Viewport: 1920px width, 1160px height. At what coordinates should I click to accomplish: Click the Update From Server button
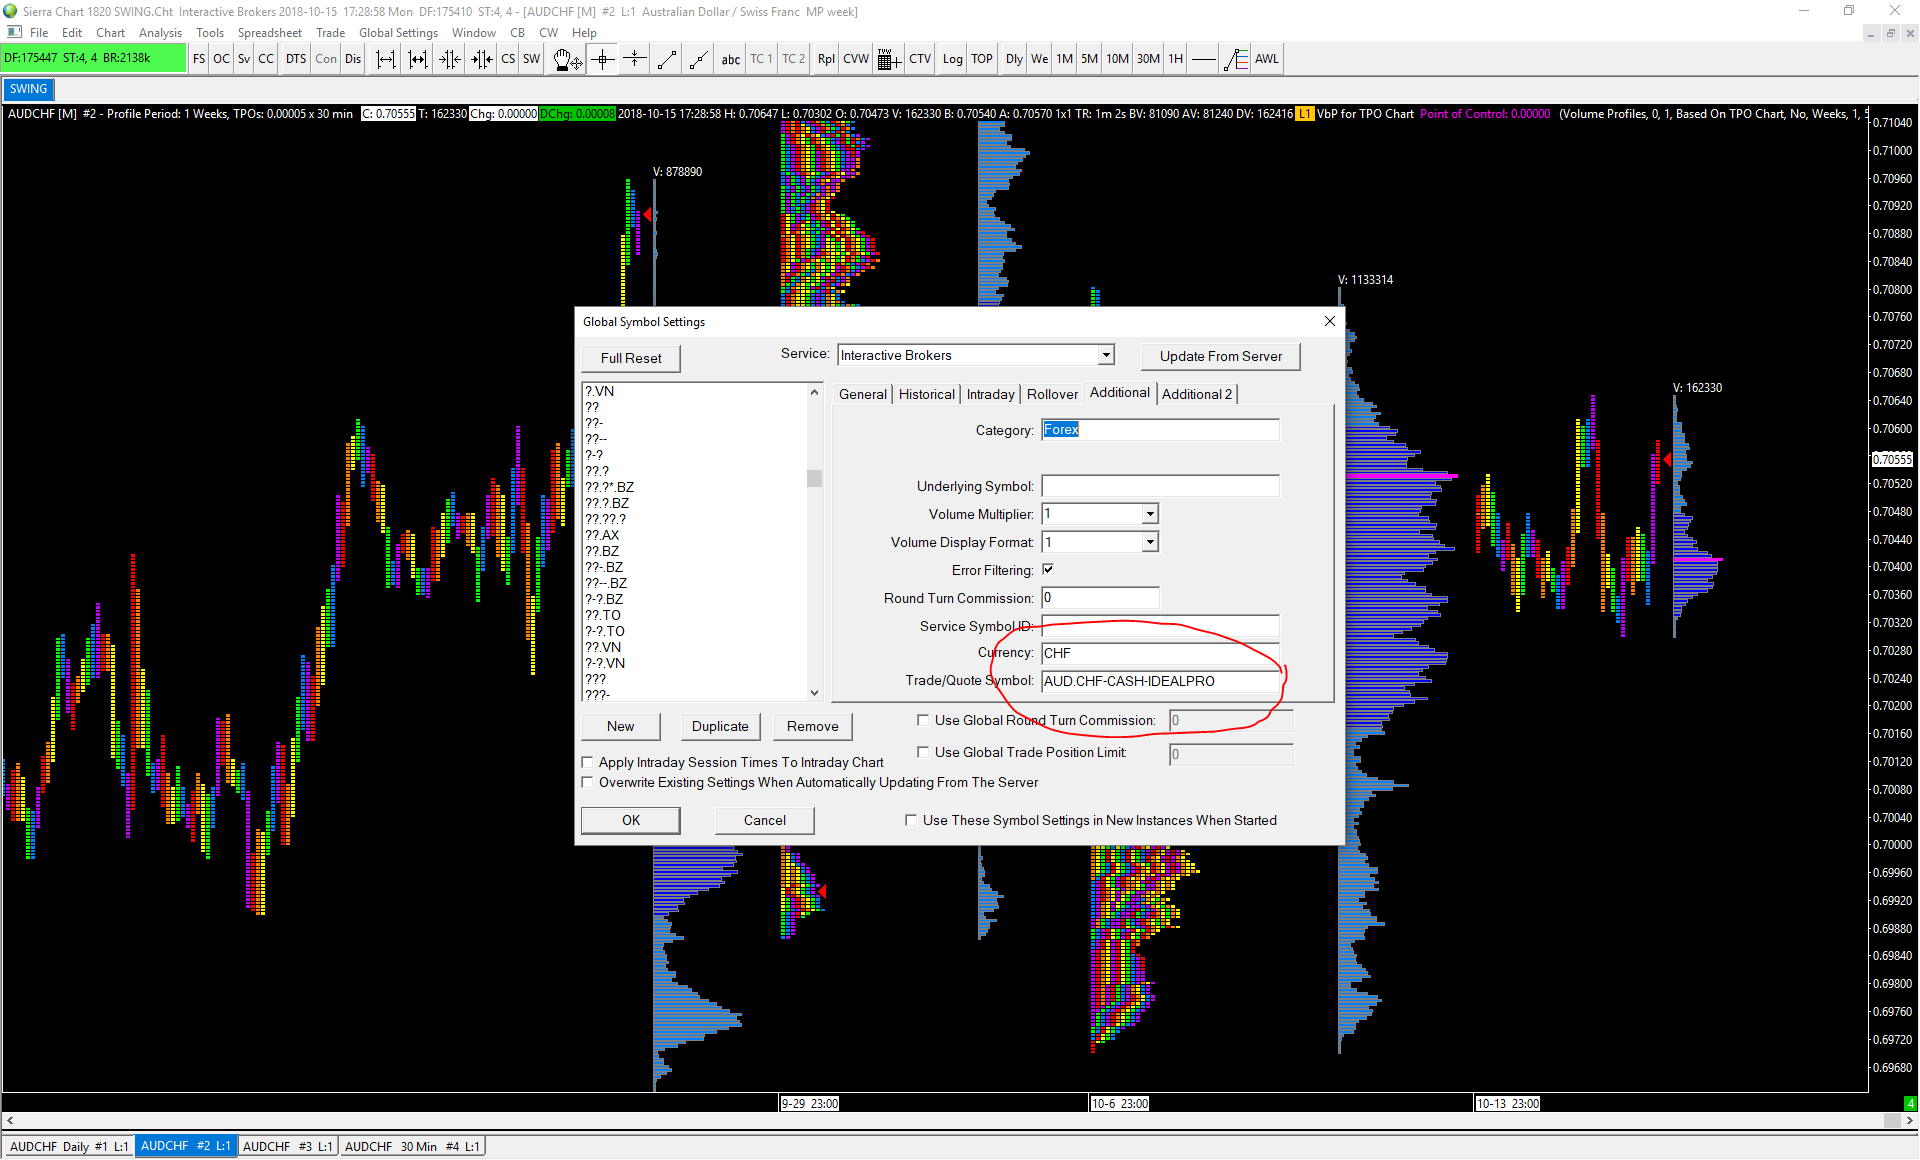[1220, 356]
